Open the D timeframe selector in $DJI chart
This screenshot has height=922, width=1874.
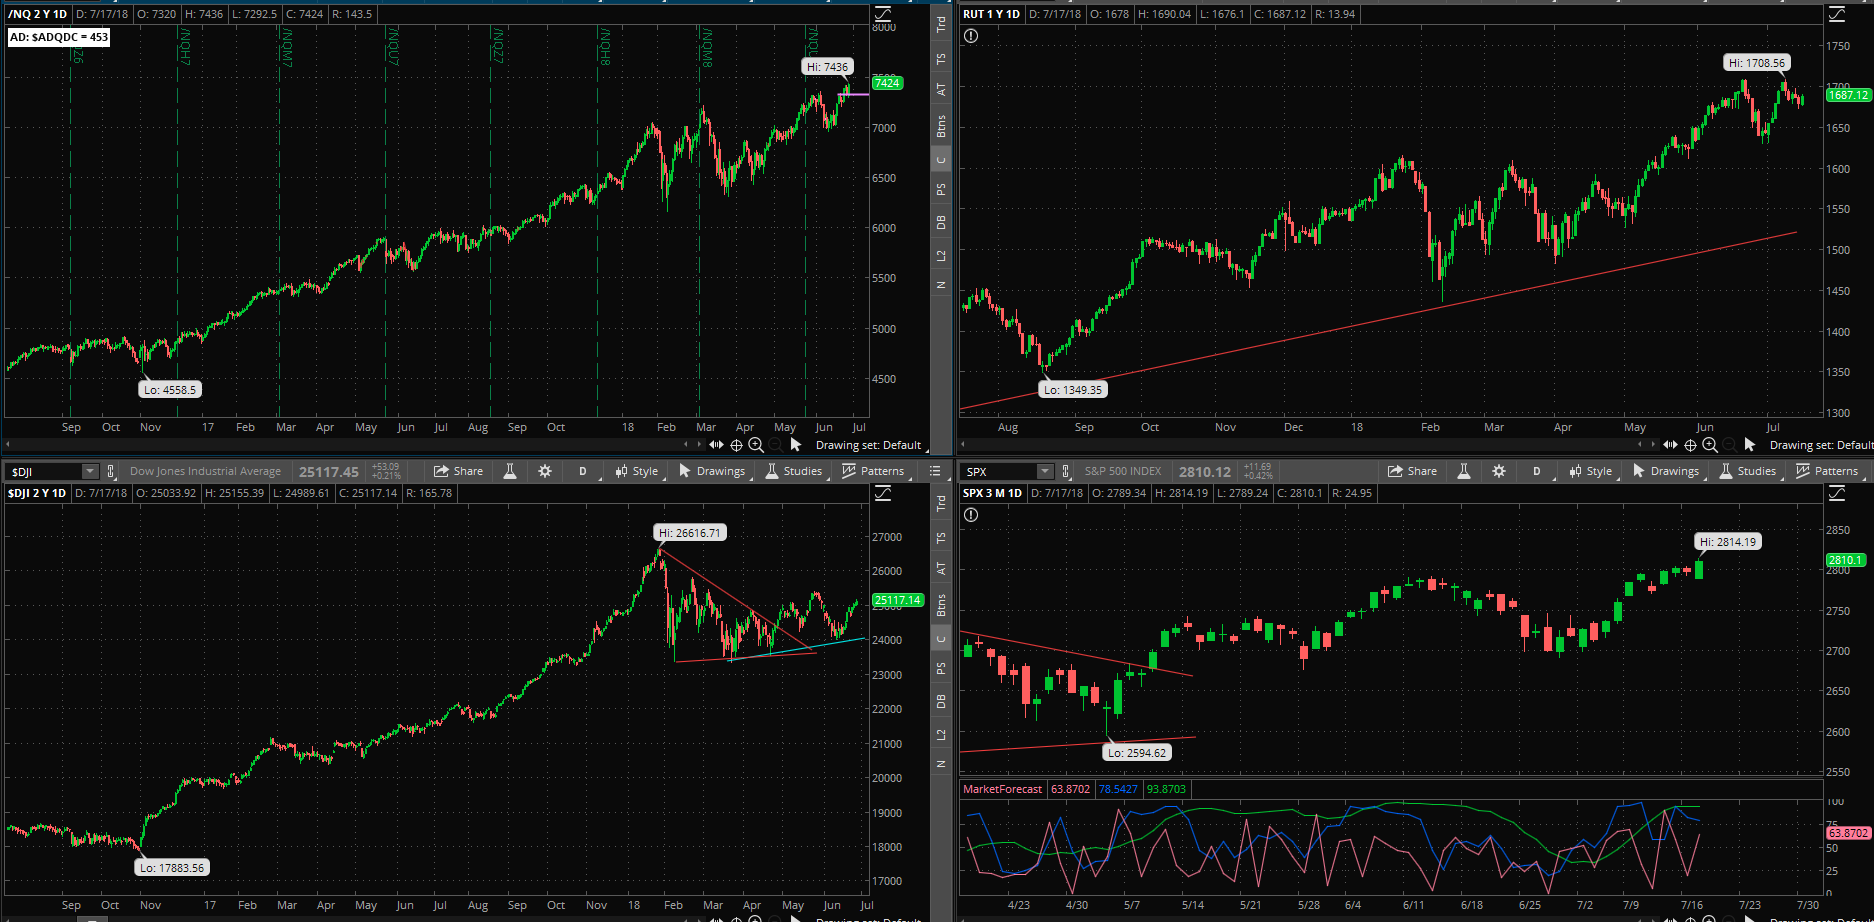pos(583,471)
